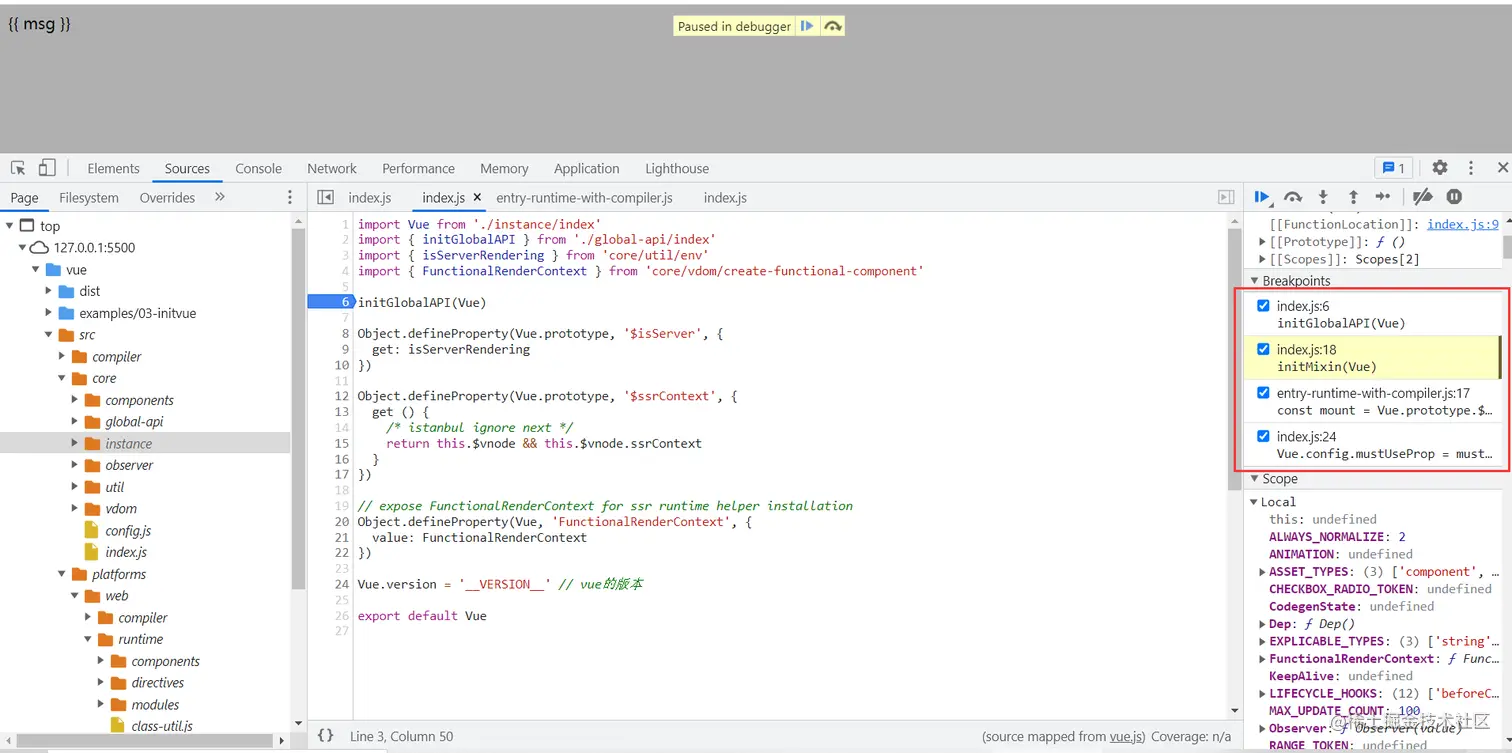Image resolution: width=1512 pixels, height=753 pixels.
Task: Click the MAX_UPDATE_COUNT value 100
Action: point(1410,711)
